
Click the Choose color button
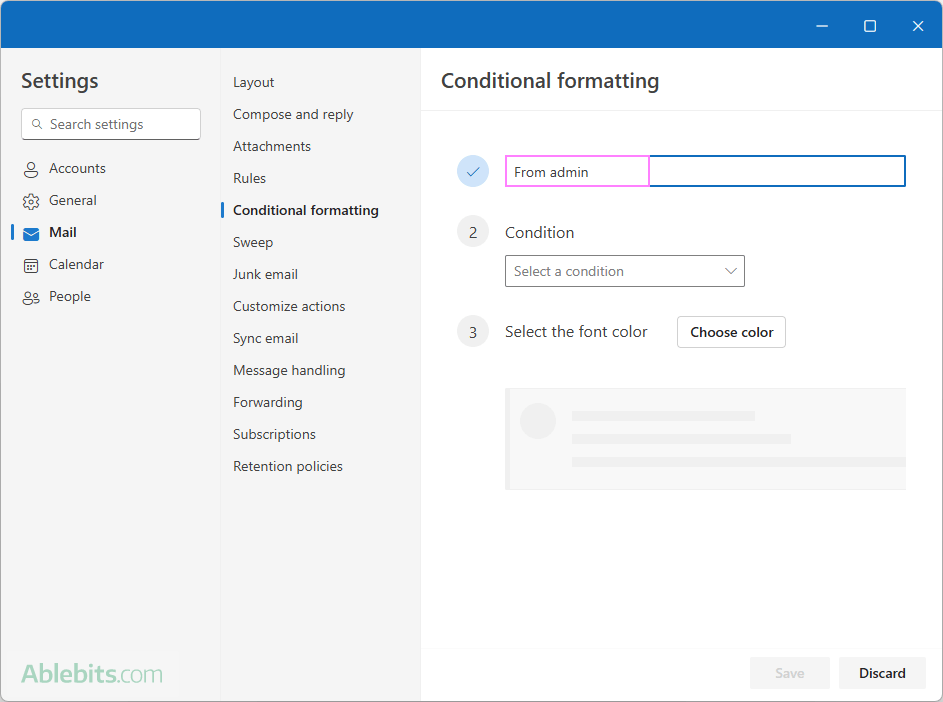tap(731, 331)
